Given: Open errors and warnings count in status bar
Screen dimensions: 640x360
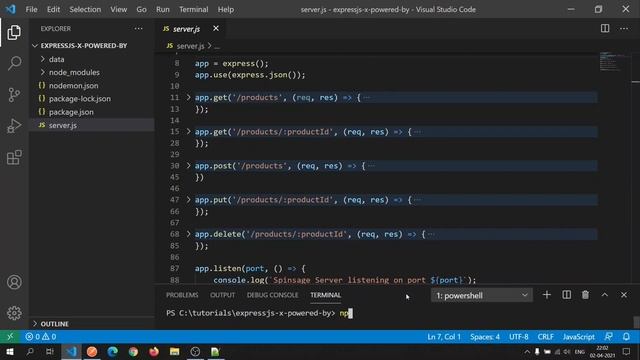Looking at the screenshot, I should pos(40,337).
